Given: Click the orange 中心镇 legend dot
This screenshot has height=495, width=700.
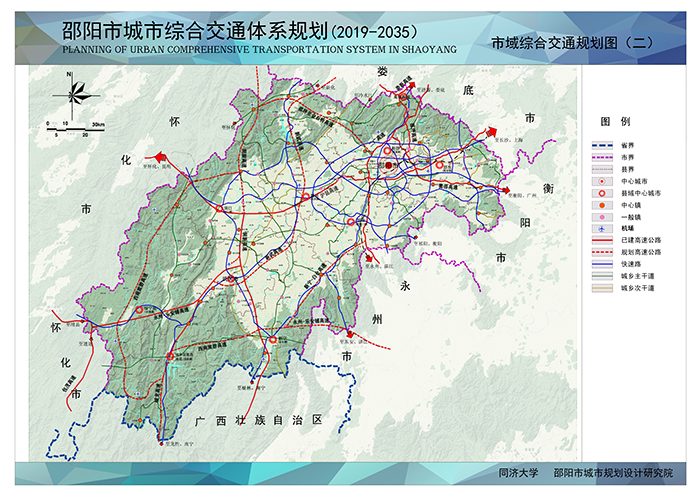Looking at the screenshot, I should [x=600, y=204].
